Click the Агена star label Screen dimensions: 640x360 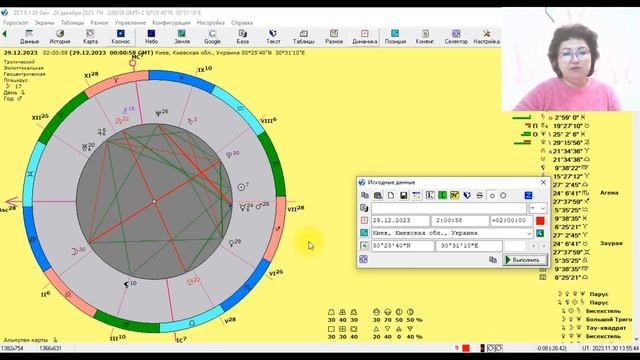(x=609, y=193)
